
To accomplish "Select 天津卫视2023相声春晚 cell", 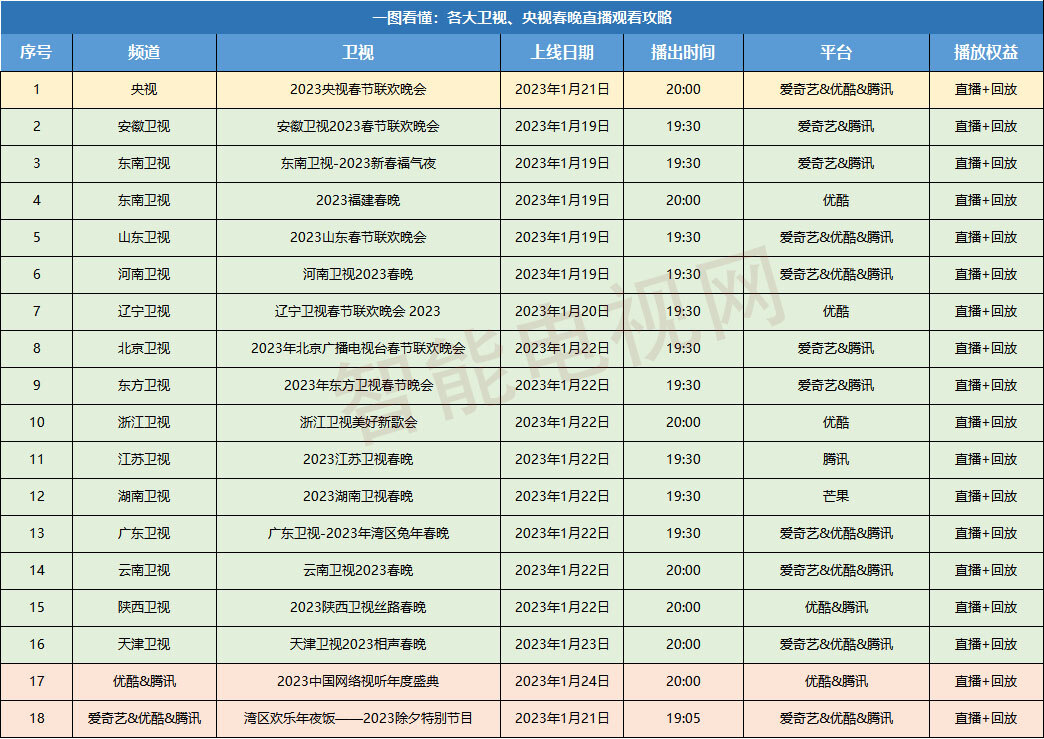I will point(358,644).
